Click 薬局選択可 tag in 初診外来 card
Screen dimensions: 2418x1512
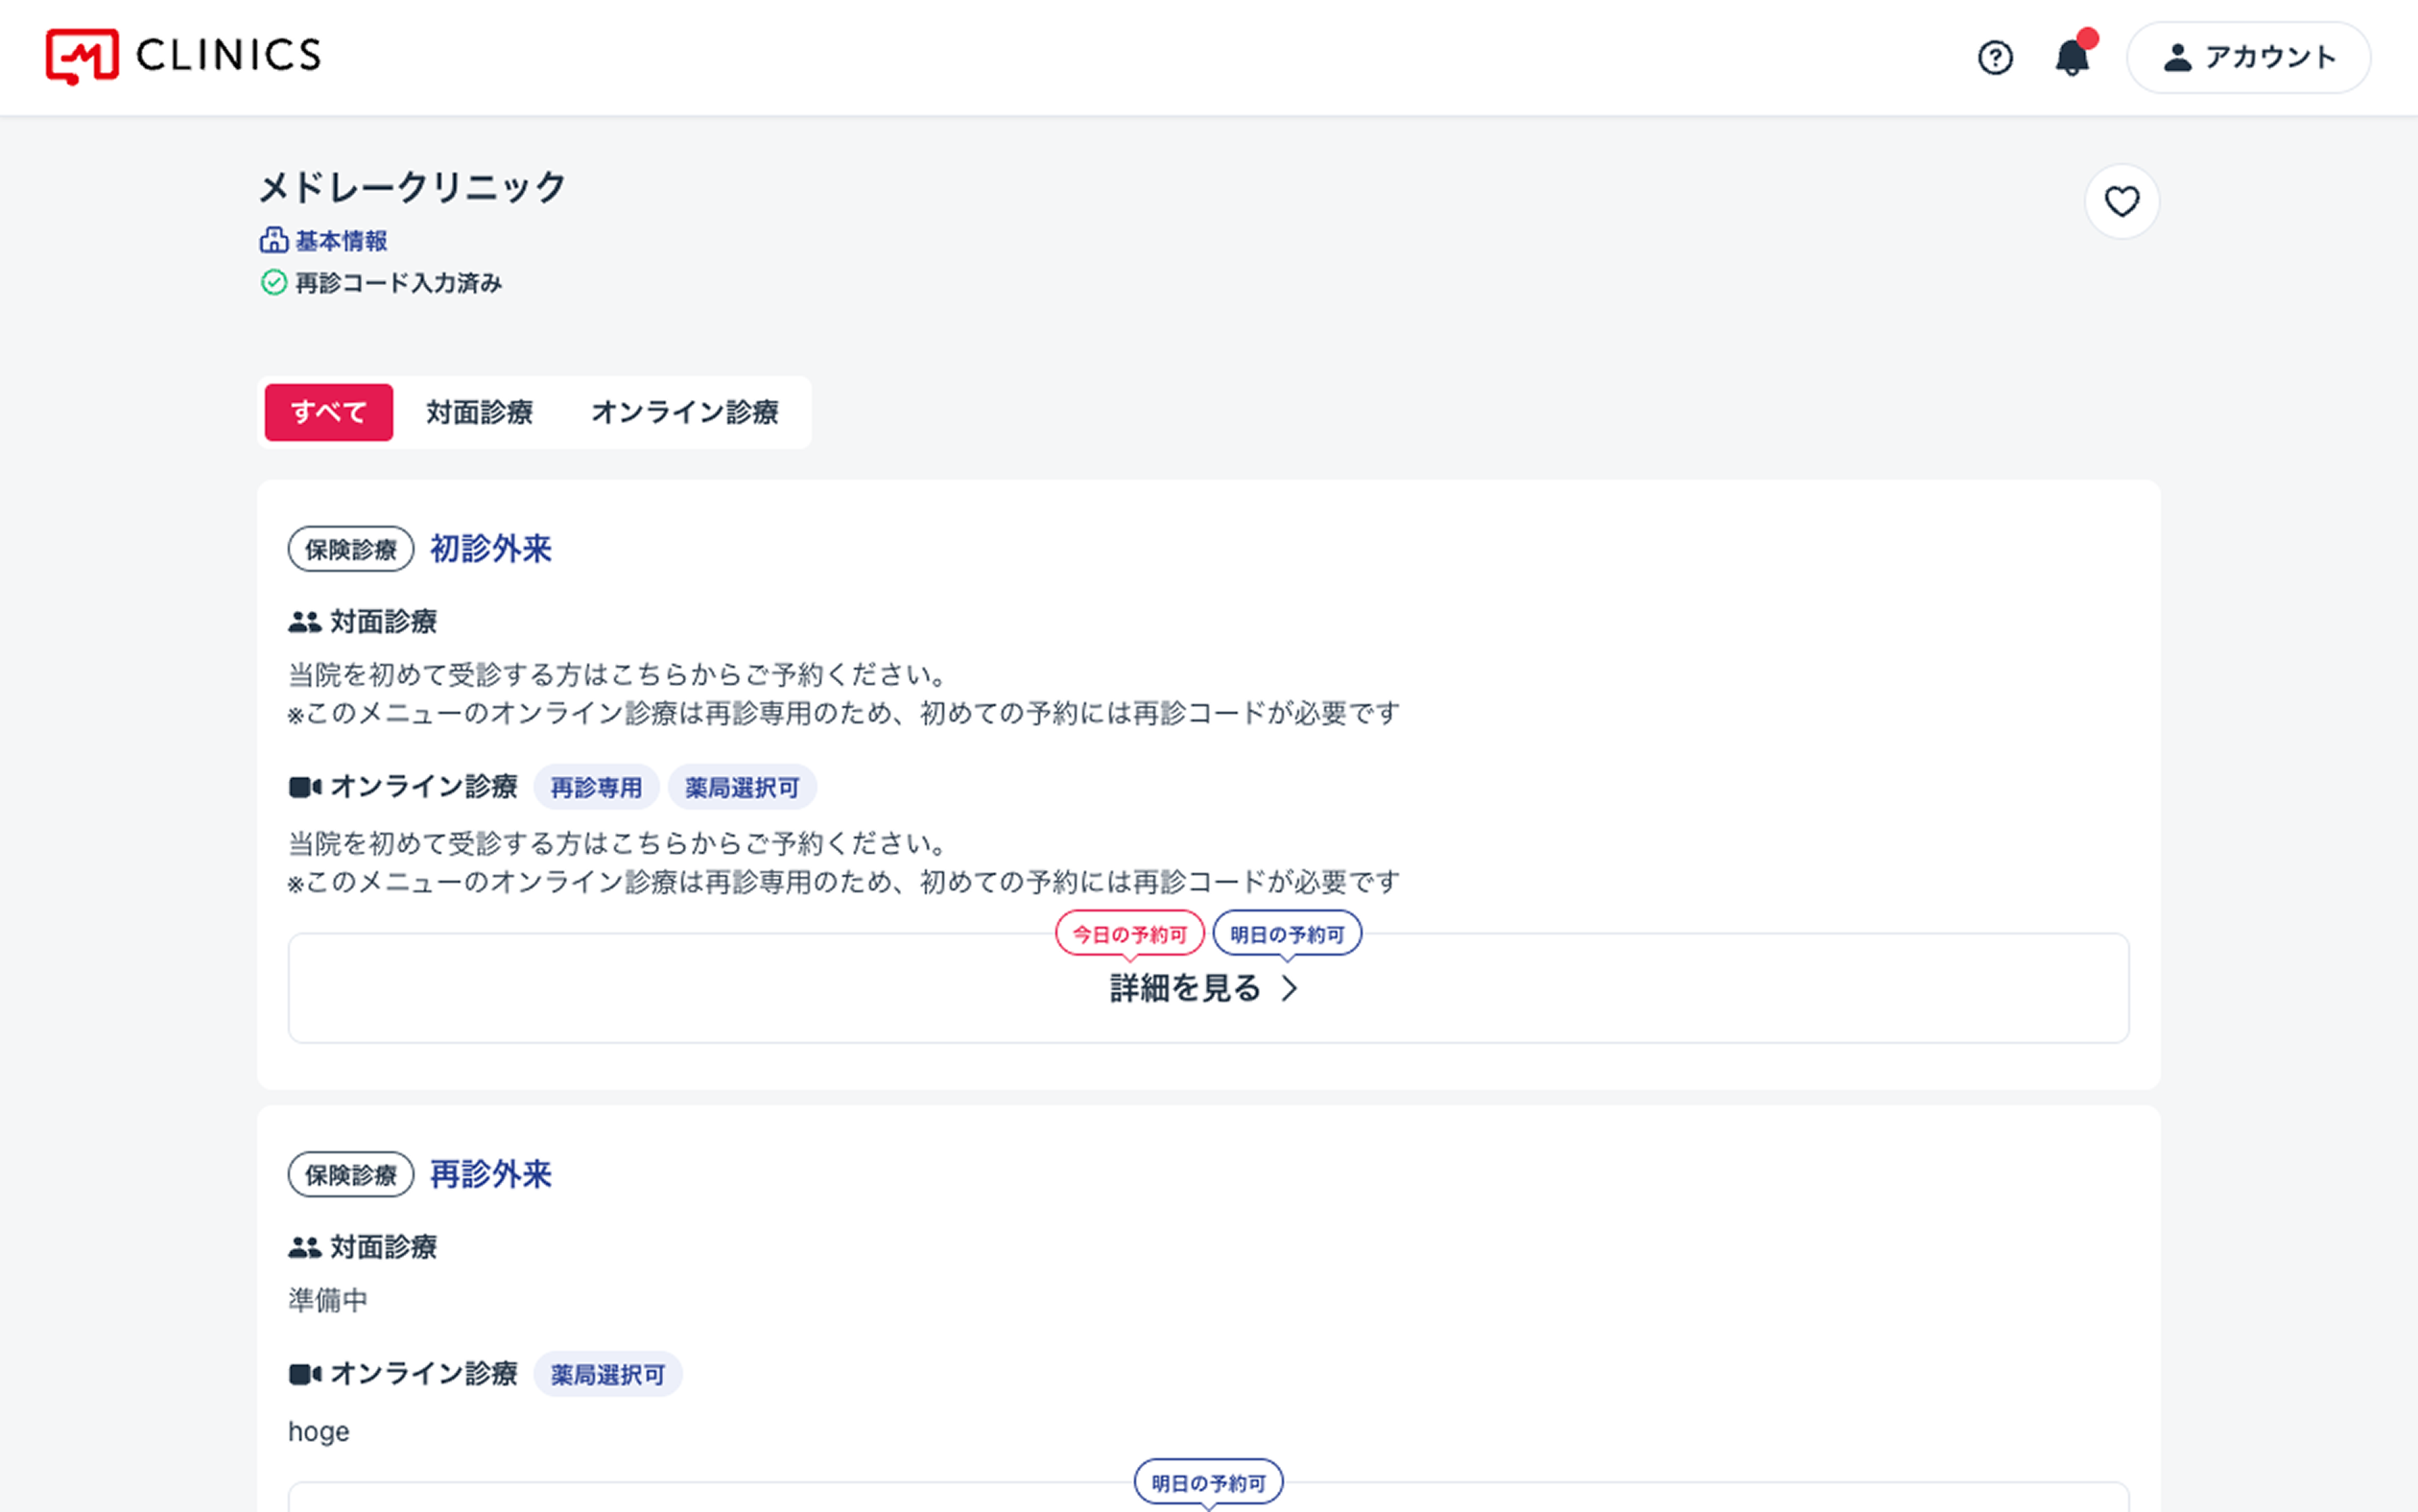[x=742, y=788]
